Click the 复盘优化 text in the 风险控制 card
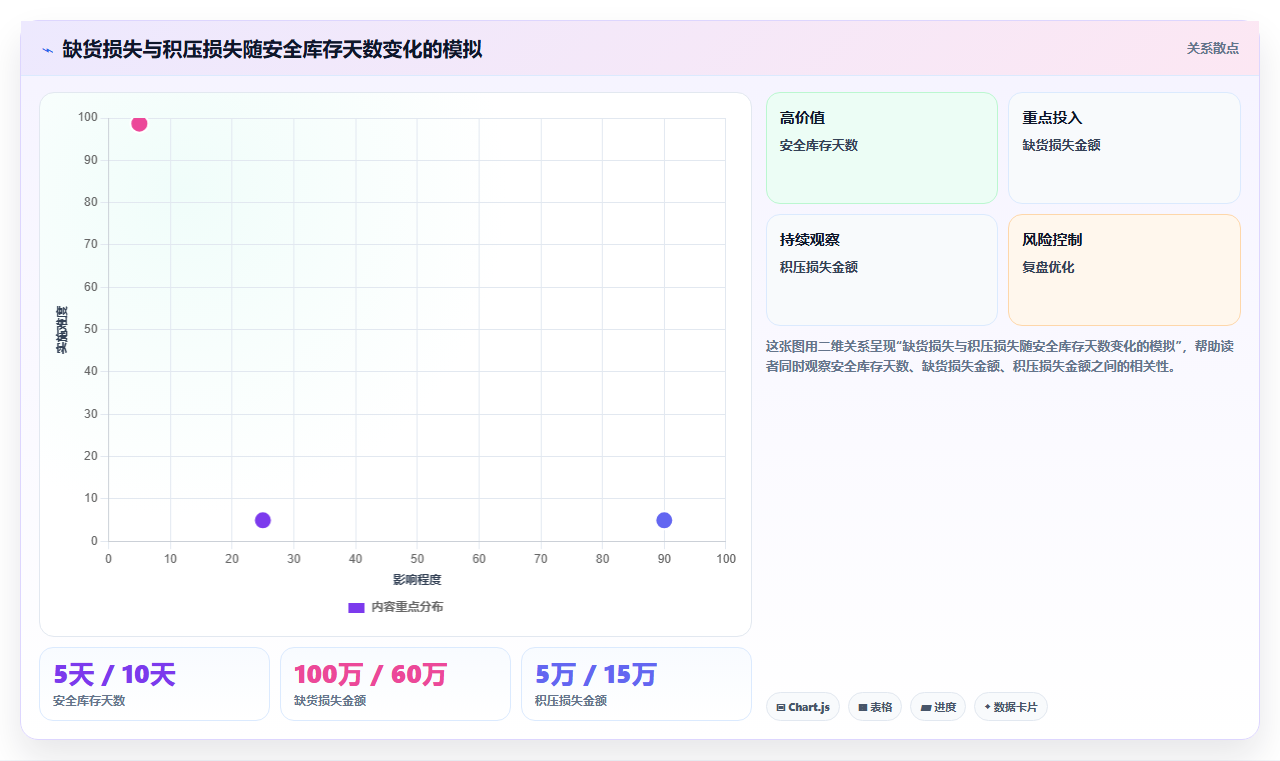 click(x=1048, y=267)
